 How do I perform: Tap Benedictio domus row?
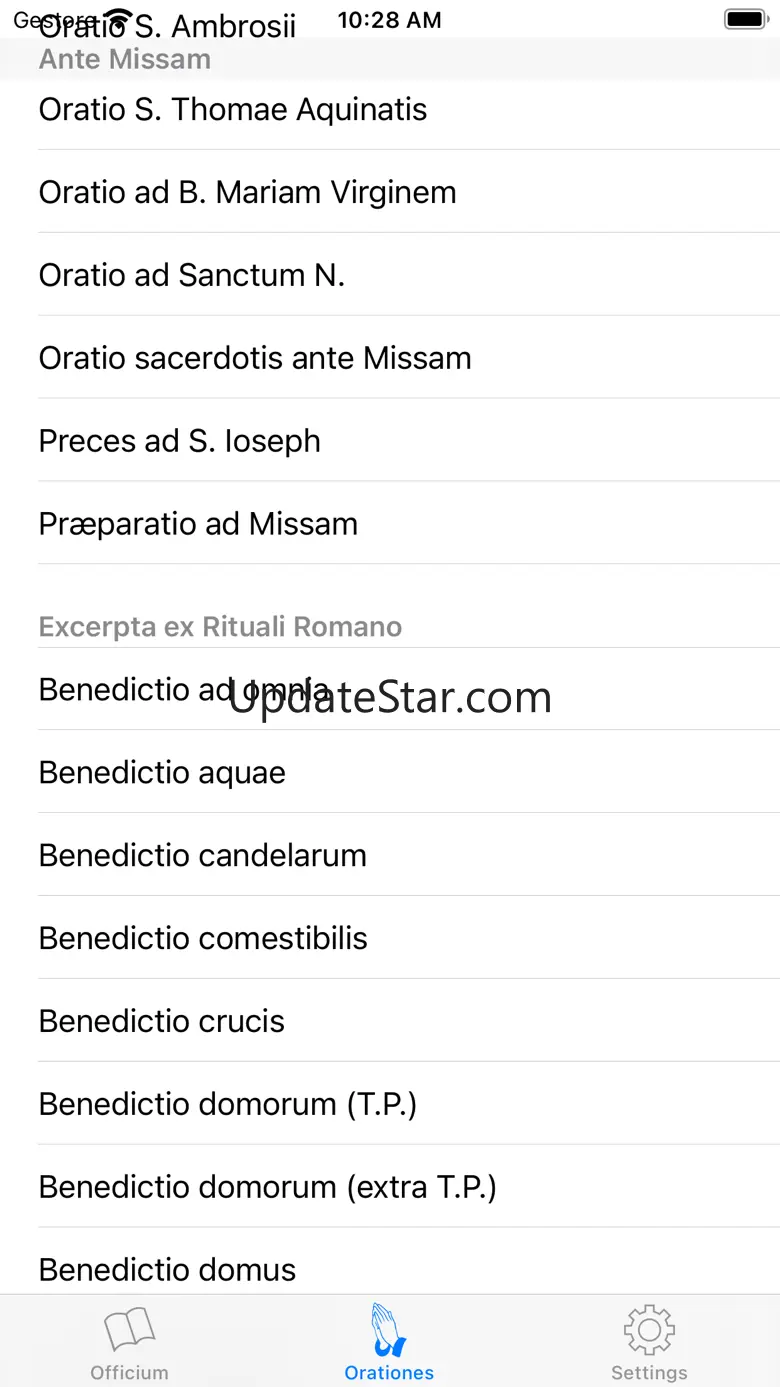coord(168,1270)
